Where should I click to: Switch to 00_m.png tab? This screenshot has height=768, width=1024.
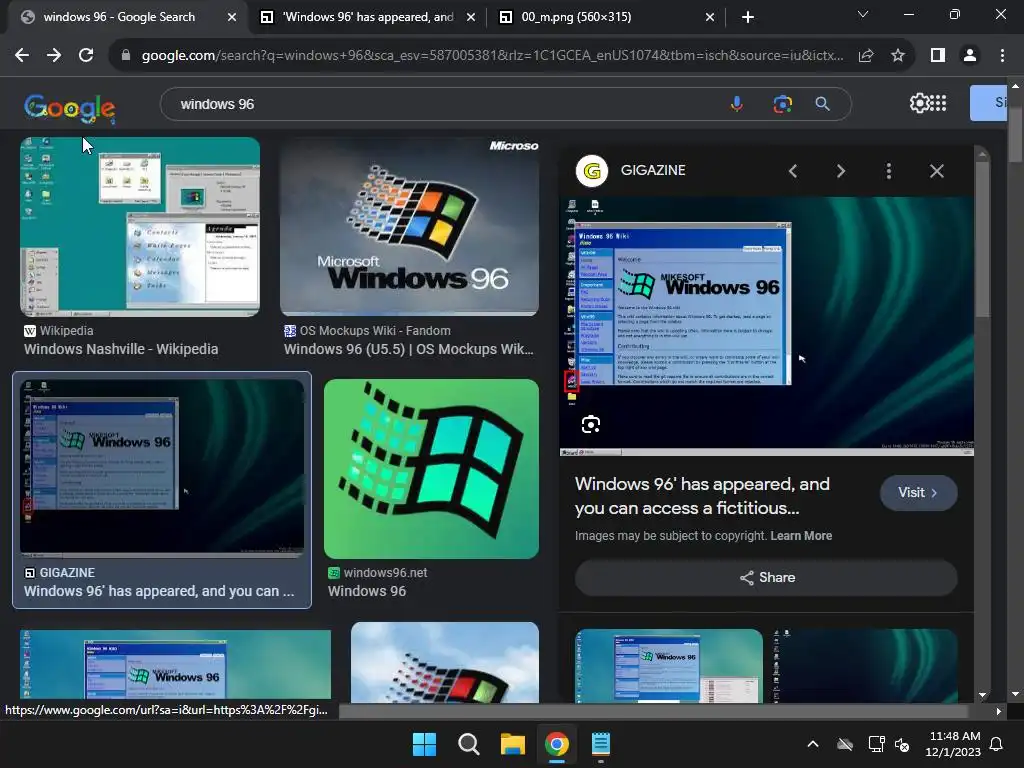pyautogui.click(x=576, y=17)
